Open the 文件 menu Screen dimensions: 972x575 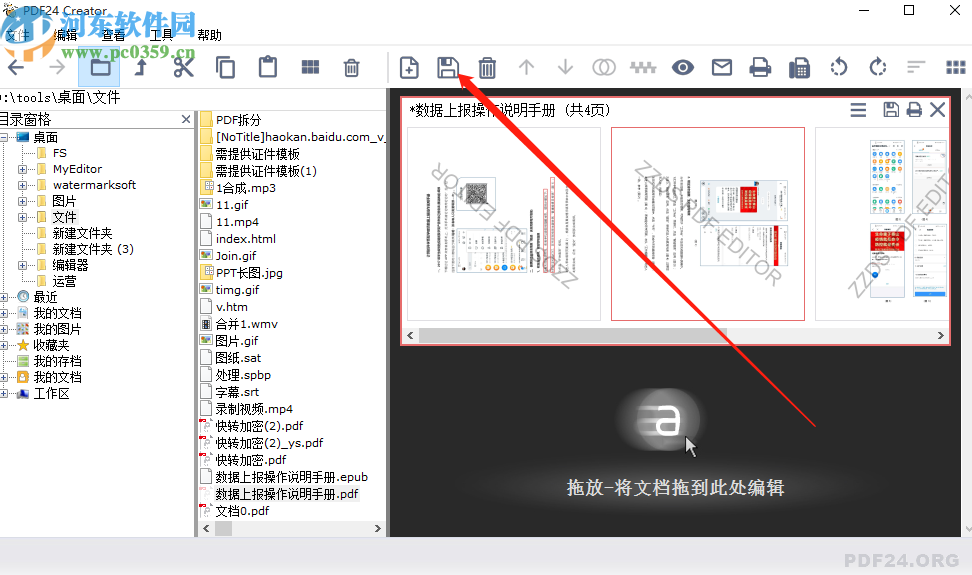(x=17, y=35)
